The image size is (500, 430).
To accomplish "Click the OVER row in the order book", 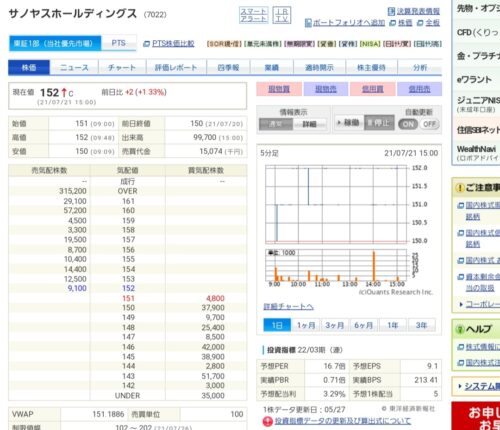I will pyautogui.click(x=128, y=191).
